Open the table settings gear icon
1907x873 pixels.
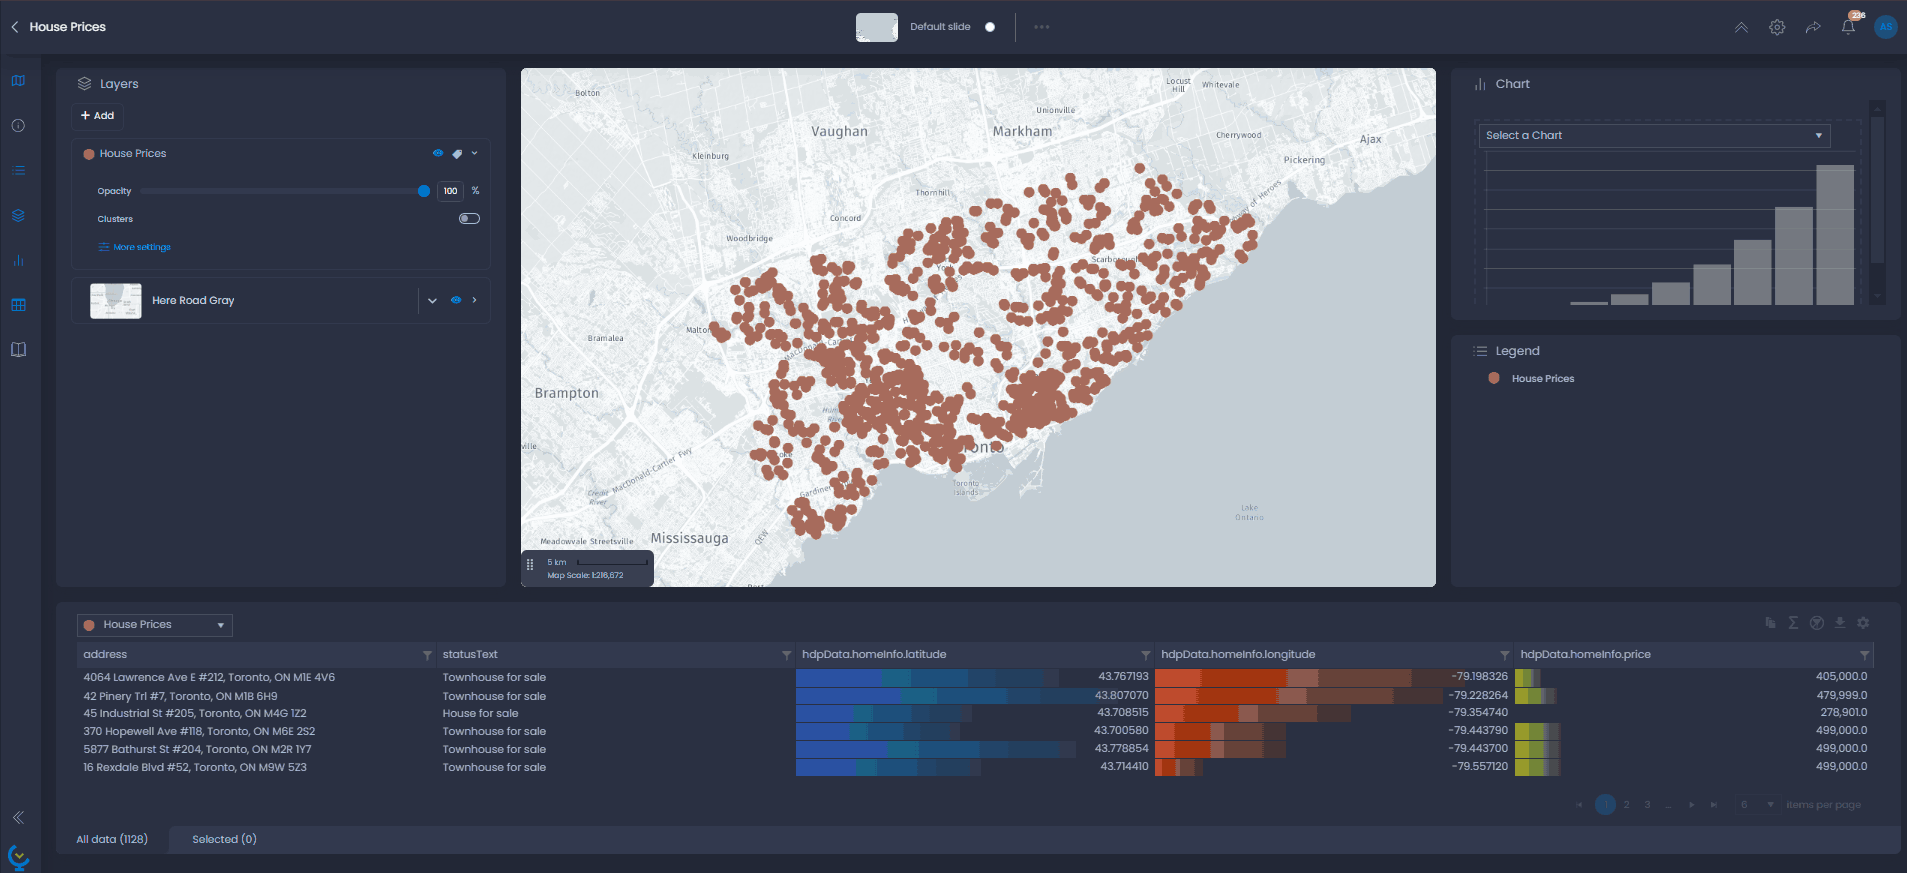(x=1863, y=623)
